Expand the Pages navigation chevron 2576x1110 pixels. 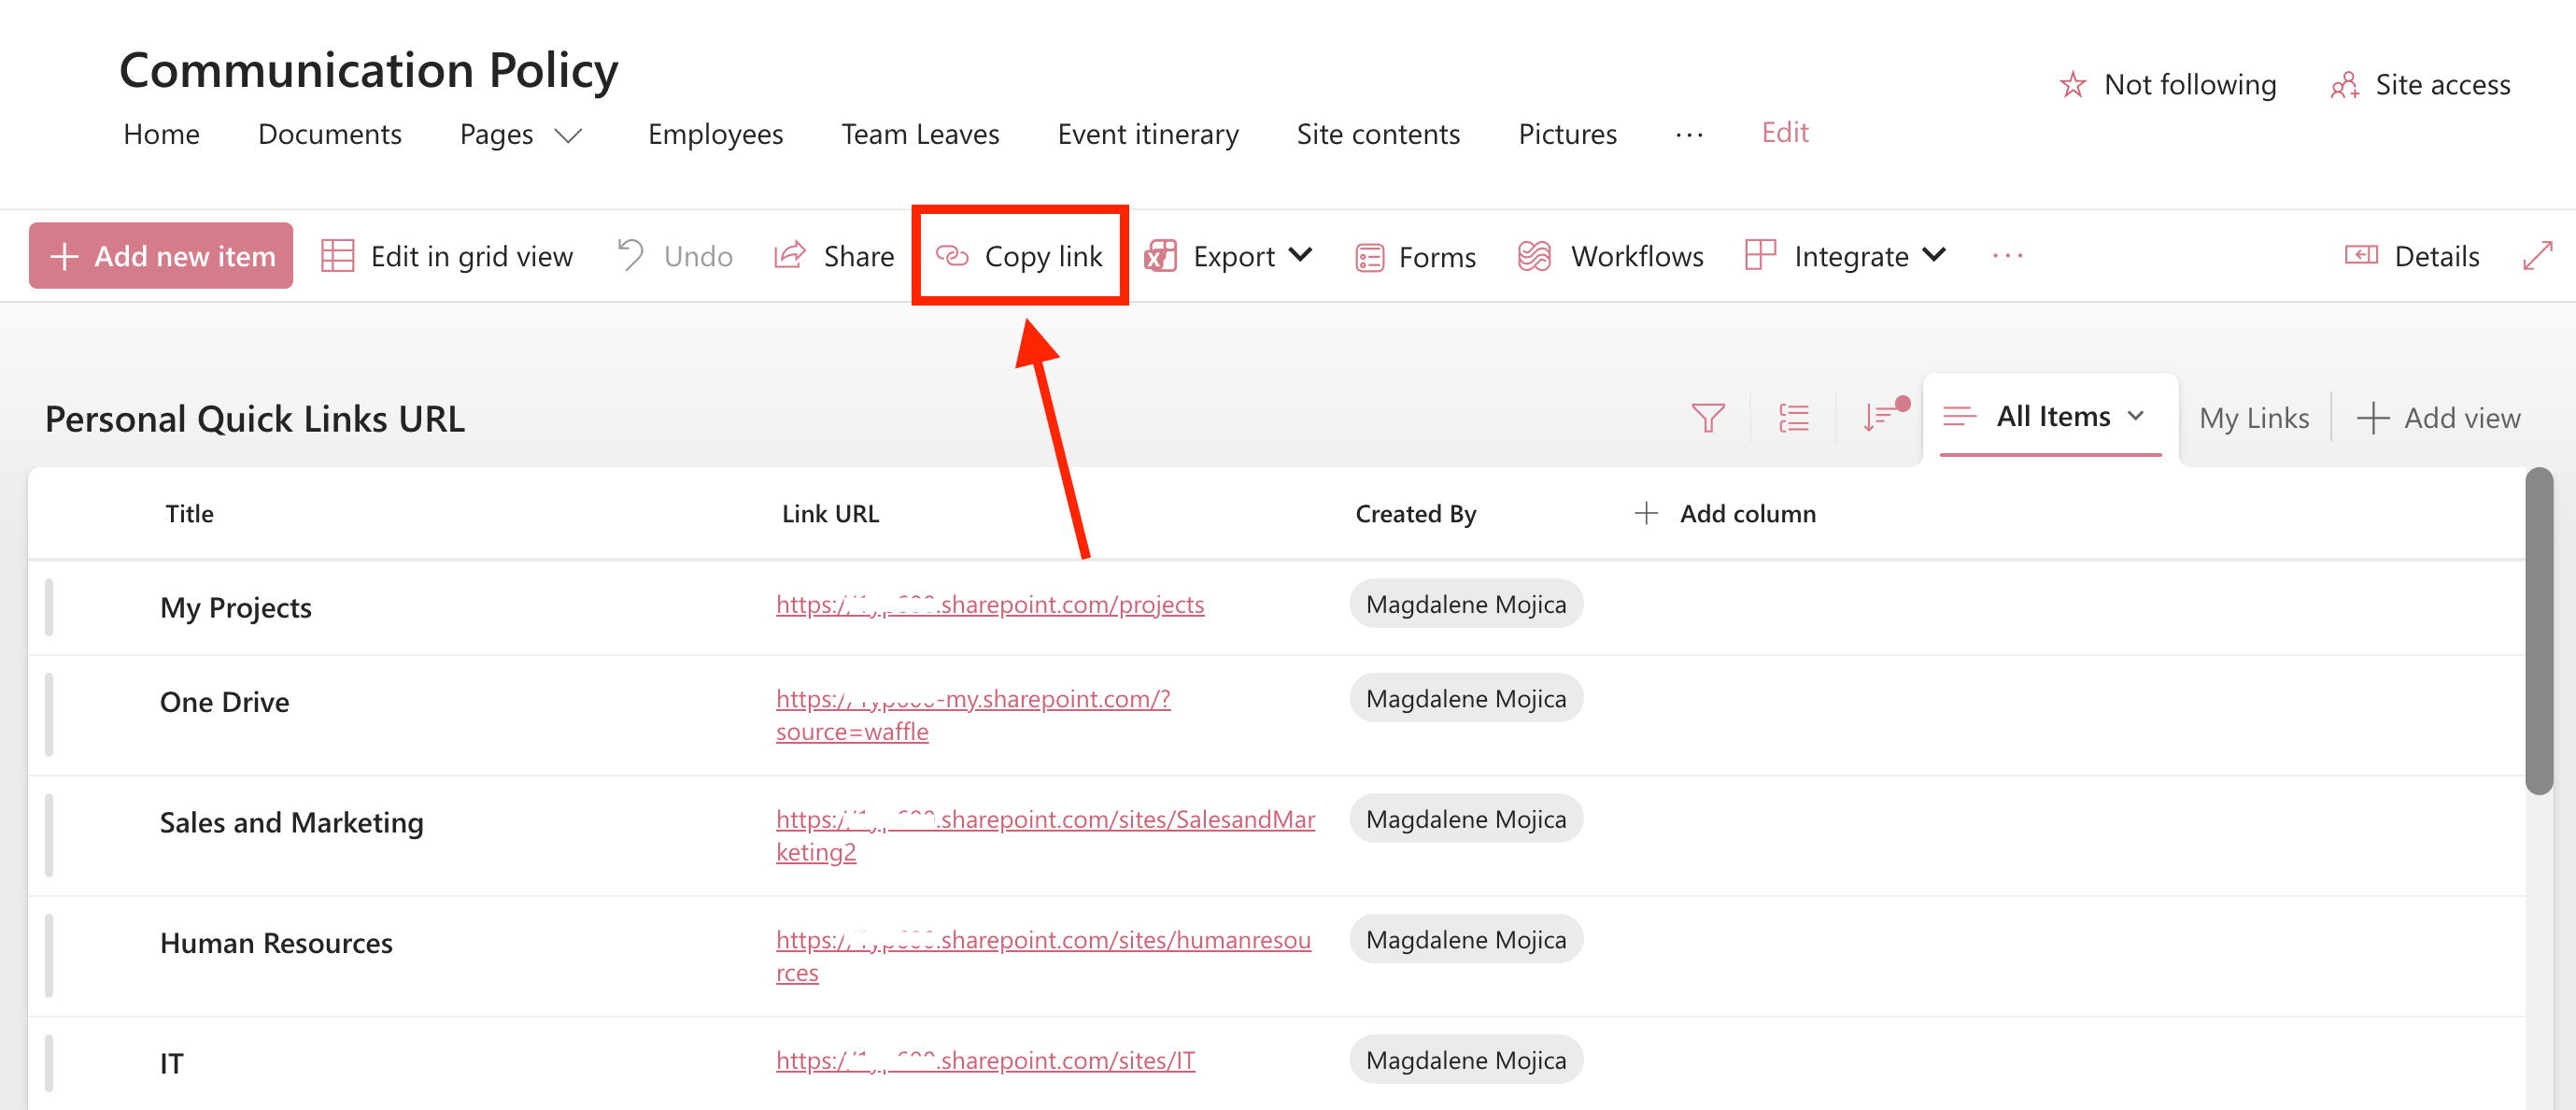[x=568, y=136]
